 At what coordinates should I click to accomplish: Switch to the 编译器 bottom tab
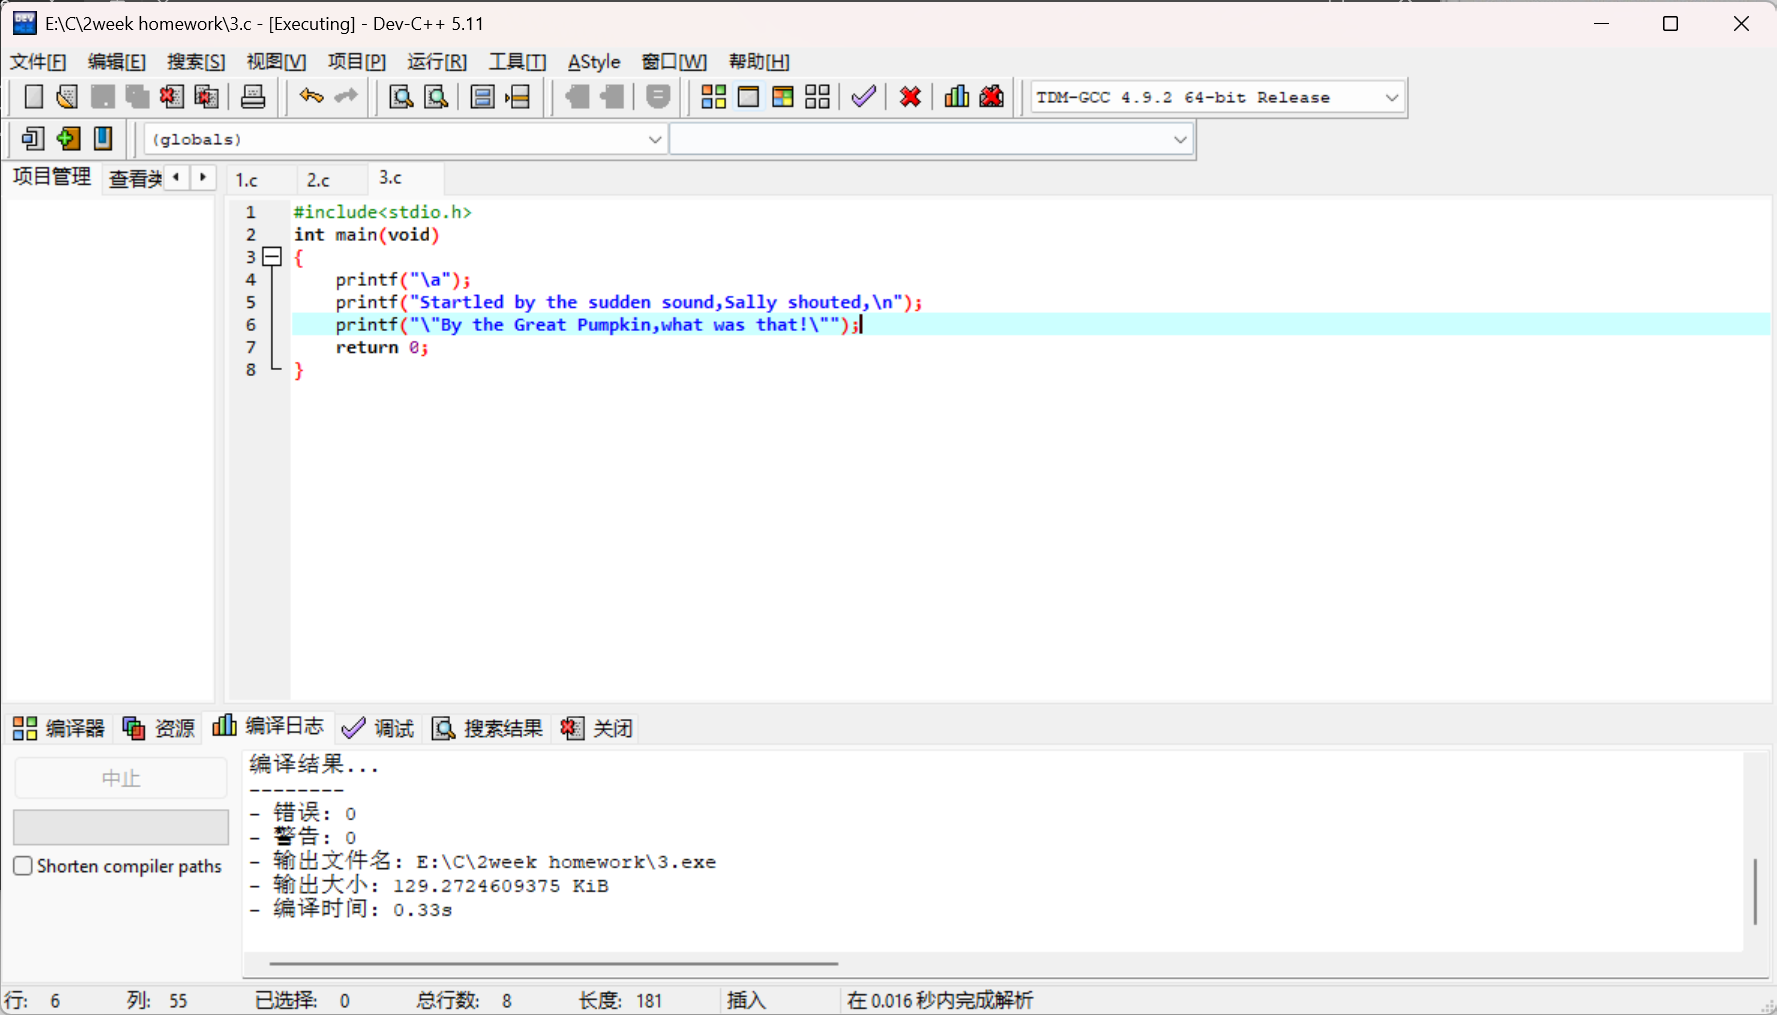pos(59,728)
